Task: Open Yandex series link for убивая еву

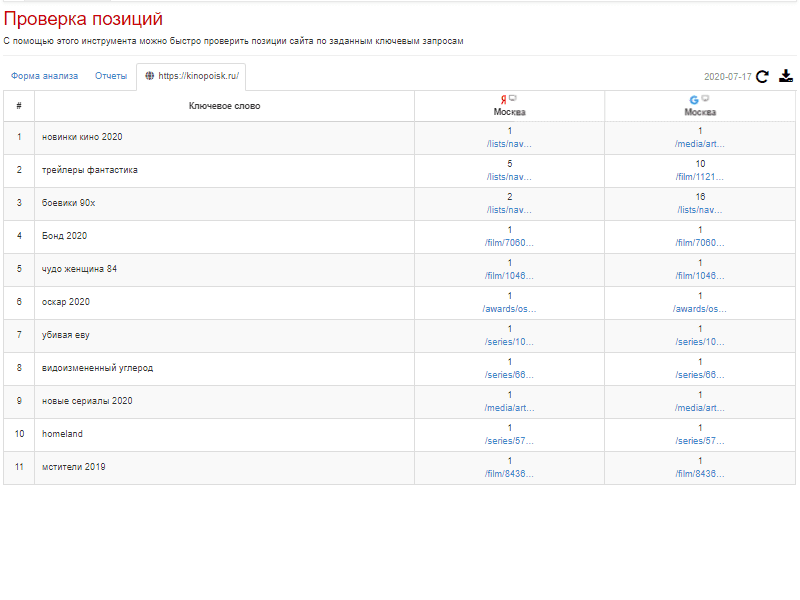Action: pyautogui.click(x=509, y=342)
